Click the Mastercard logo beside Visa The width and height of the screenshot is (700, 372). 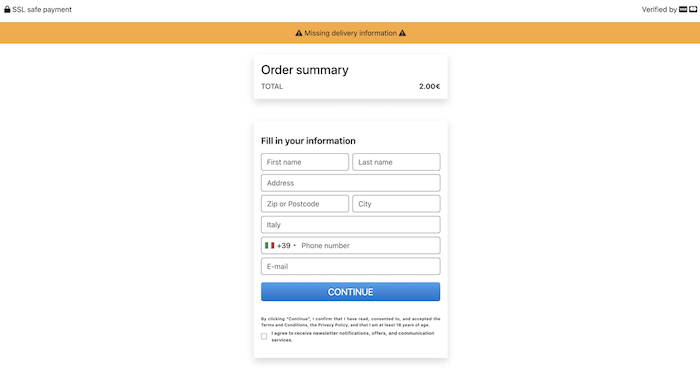693,9
